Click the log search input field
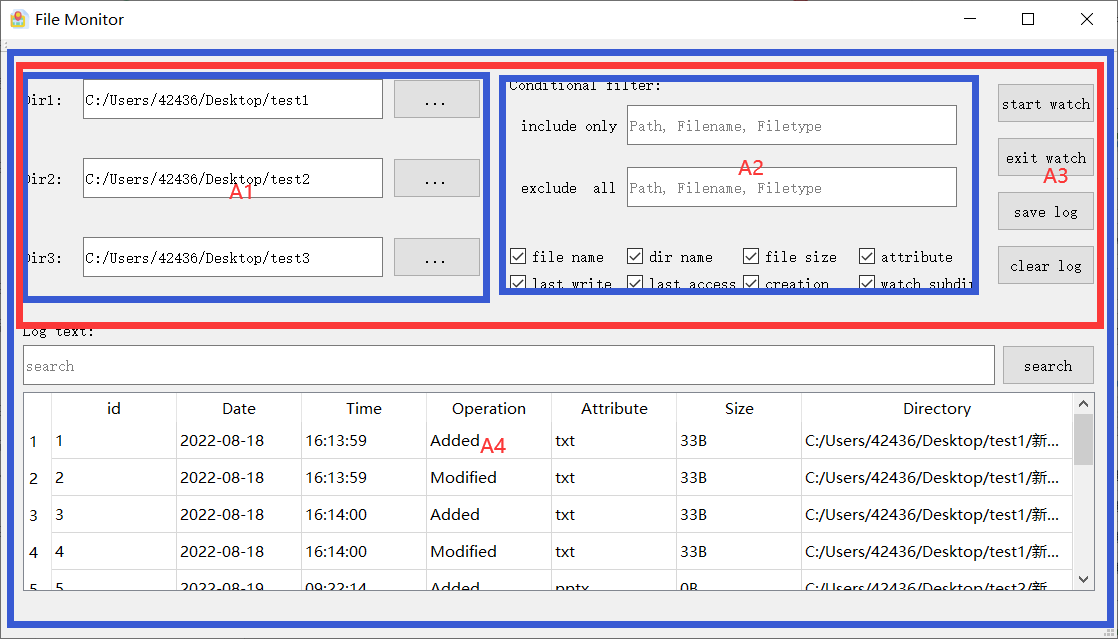 point(508,365)
